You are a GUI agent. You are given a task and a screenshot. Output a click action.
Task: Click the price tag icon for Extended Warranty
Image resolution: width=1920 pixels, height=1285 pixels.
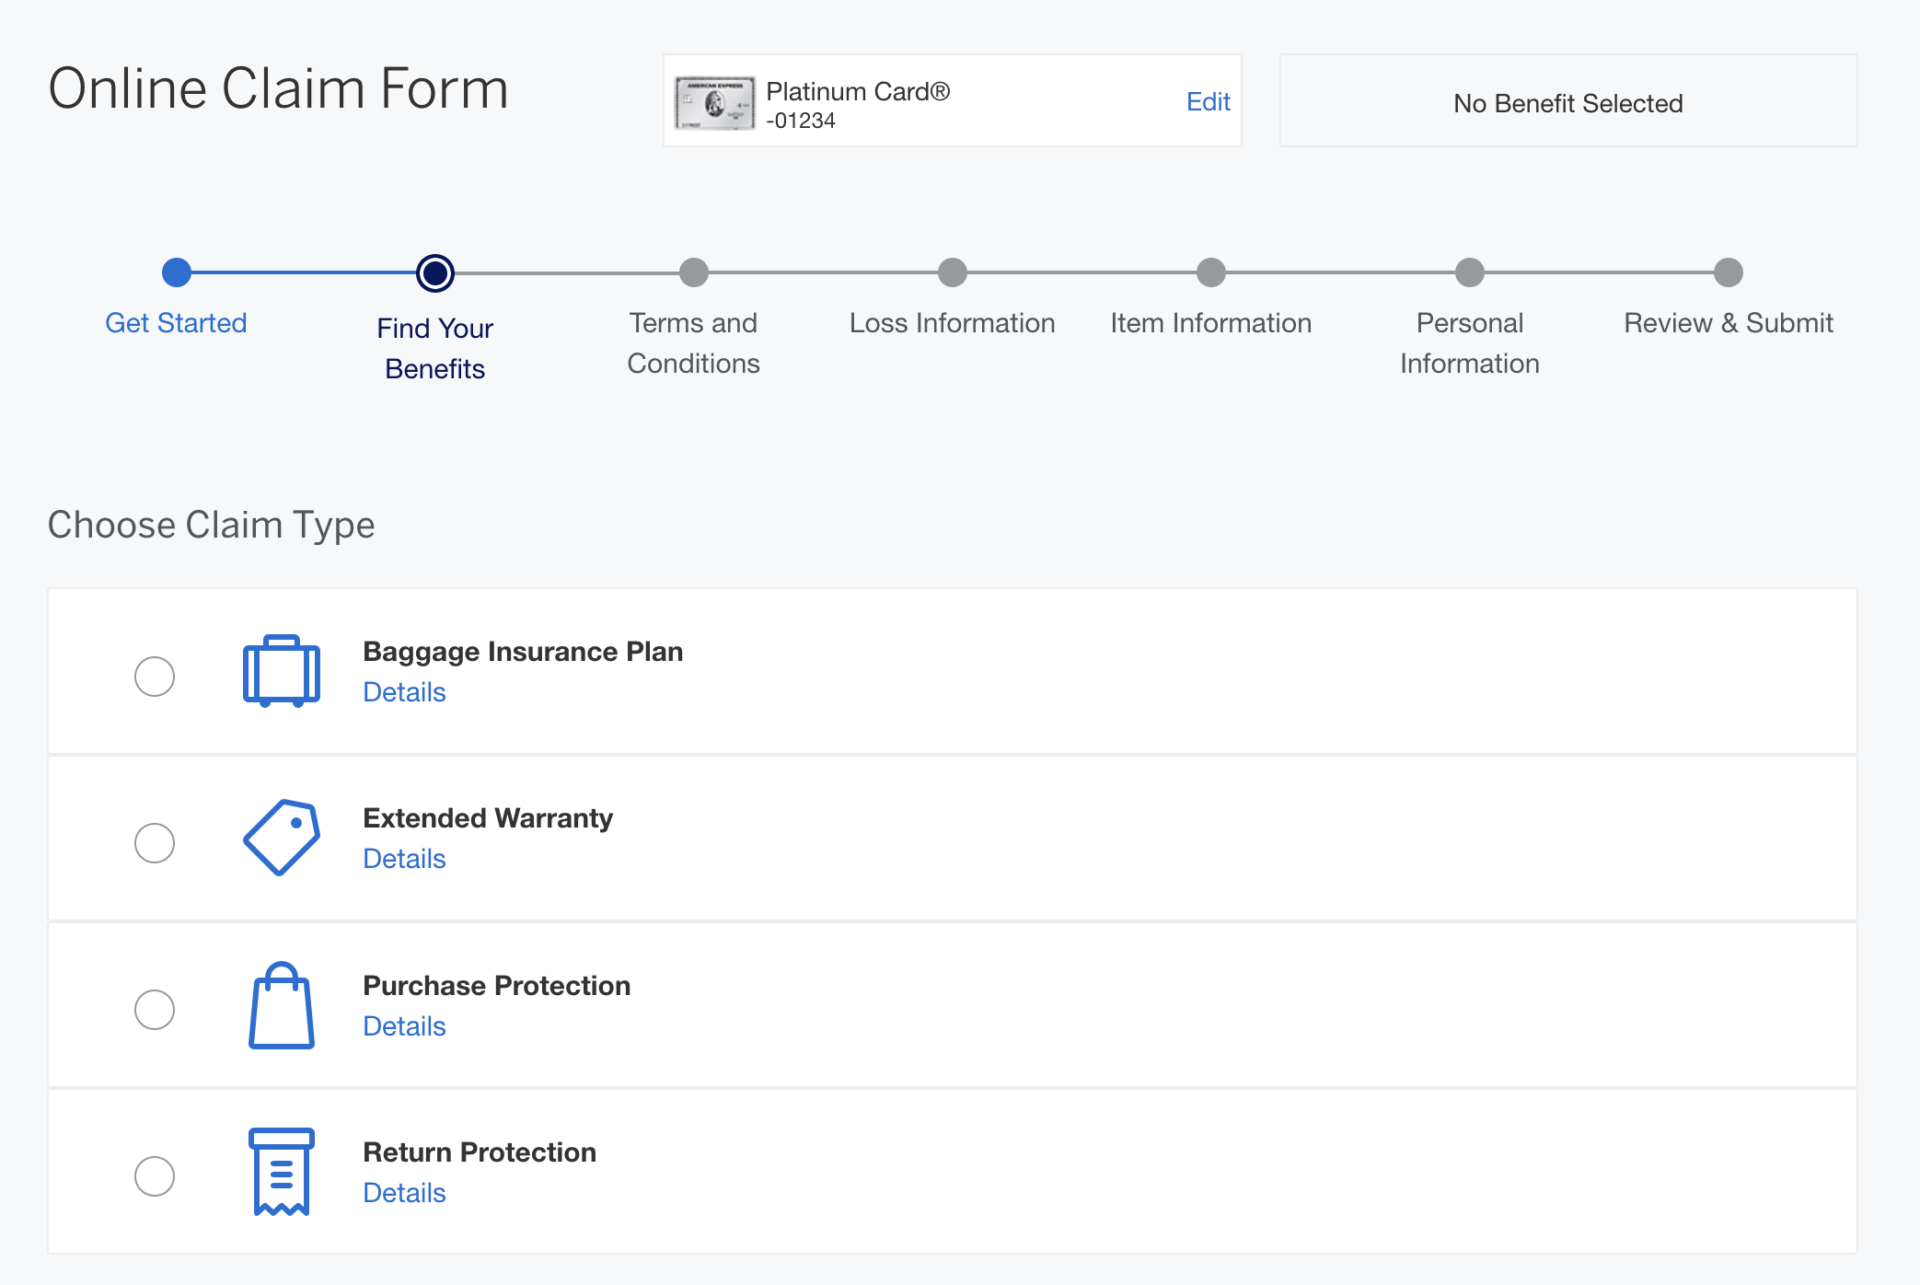tap(281, 837)
